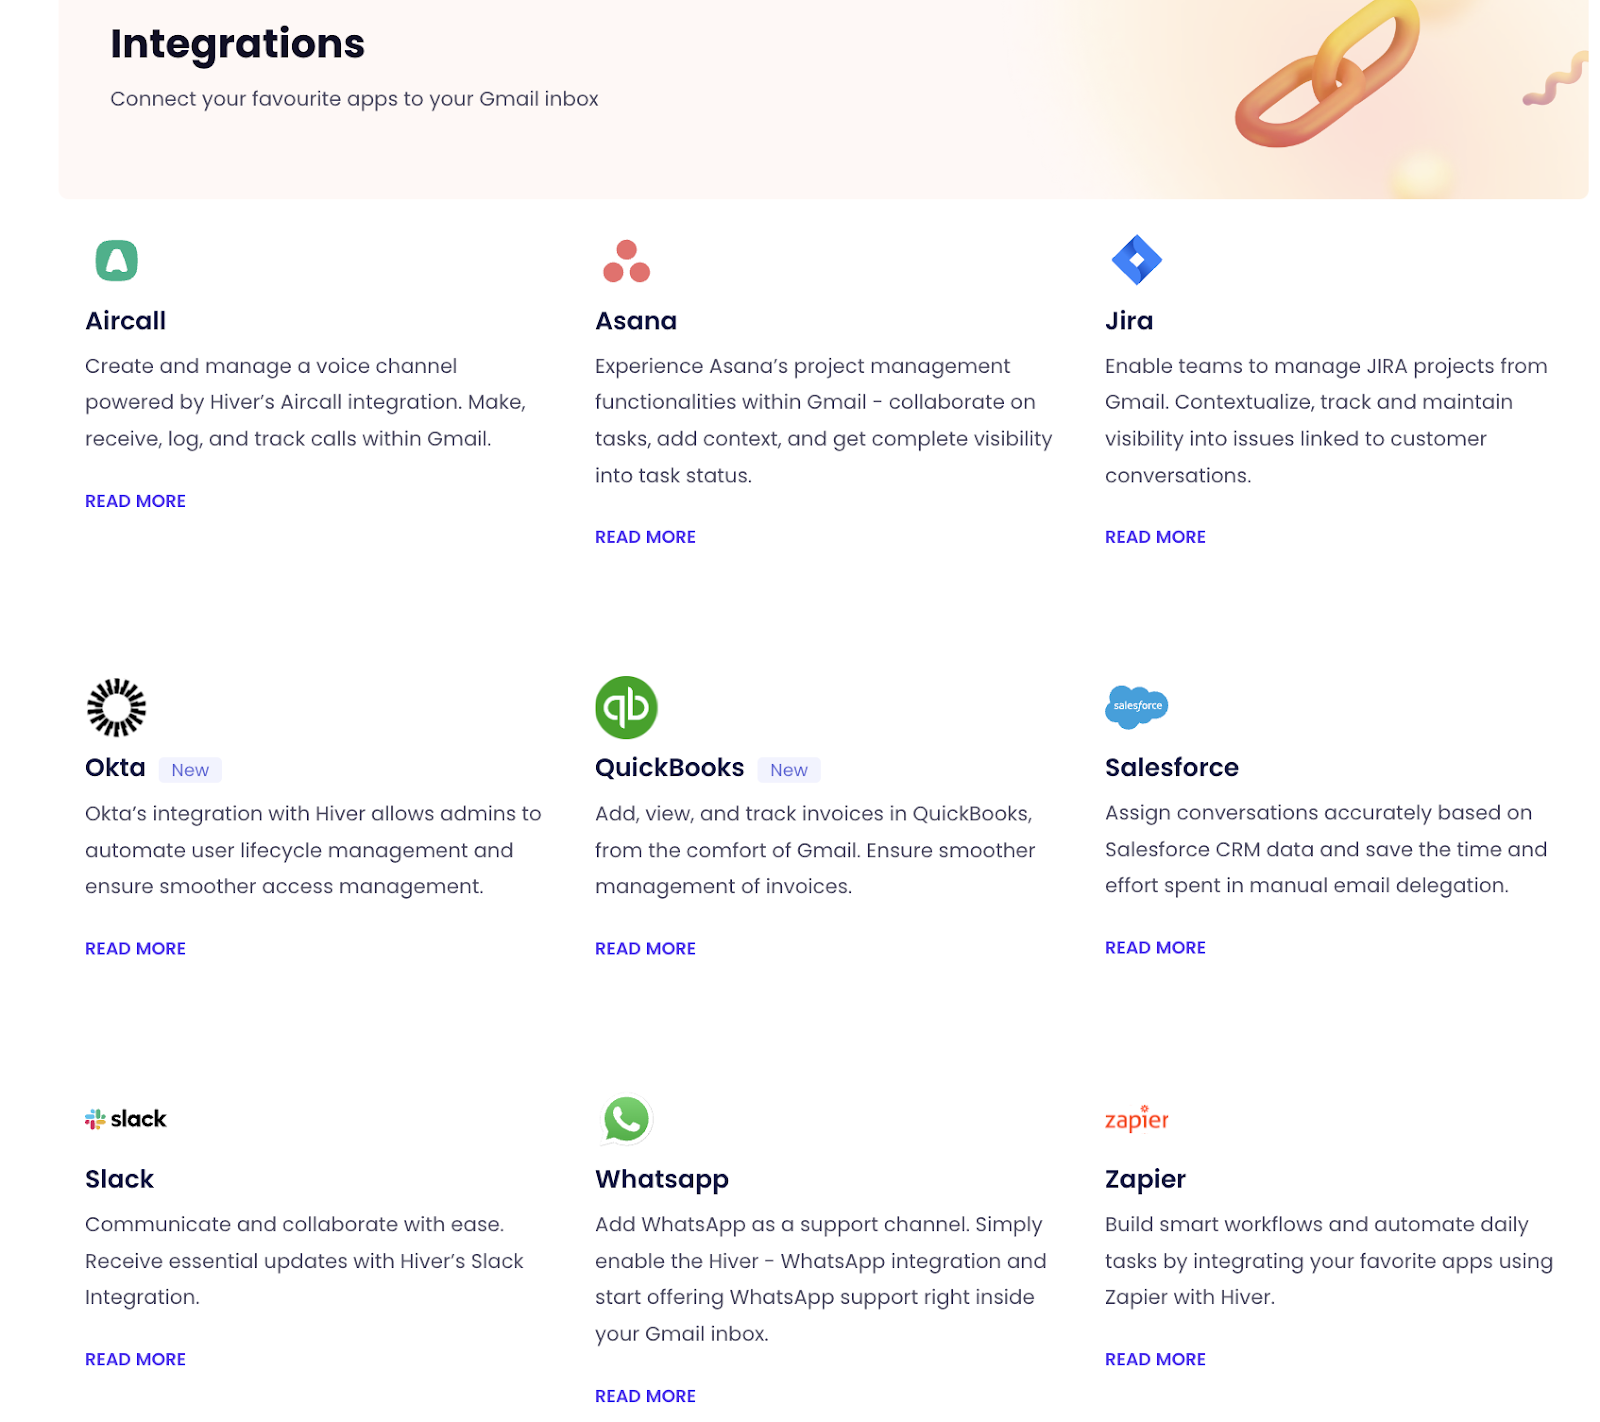
Task: Click the Slack logo image
Action: 126,1118
